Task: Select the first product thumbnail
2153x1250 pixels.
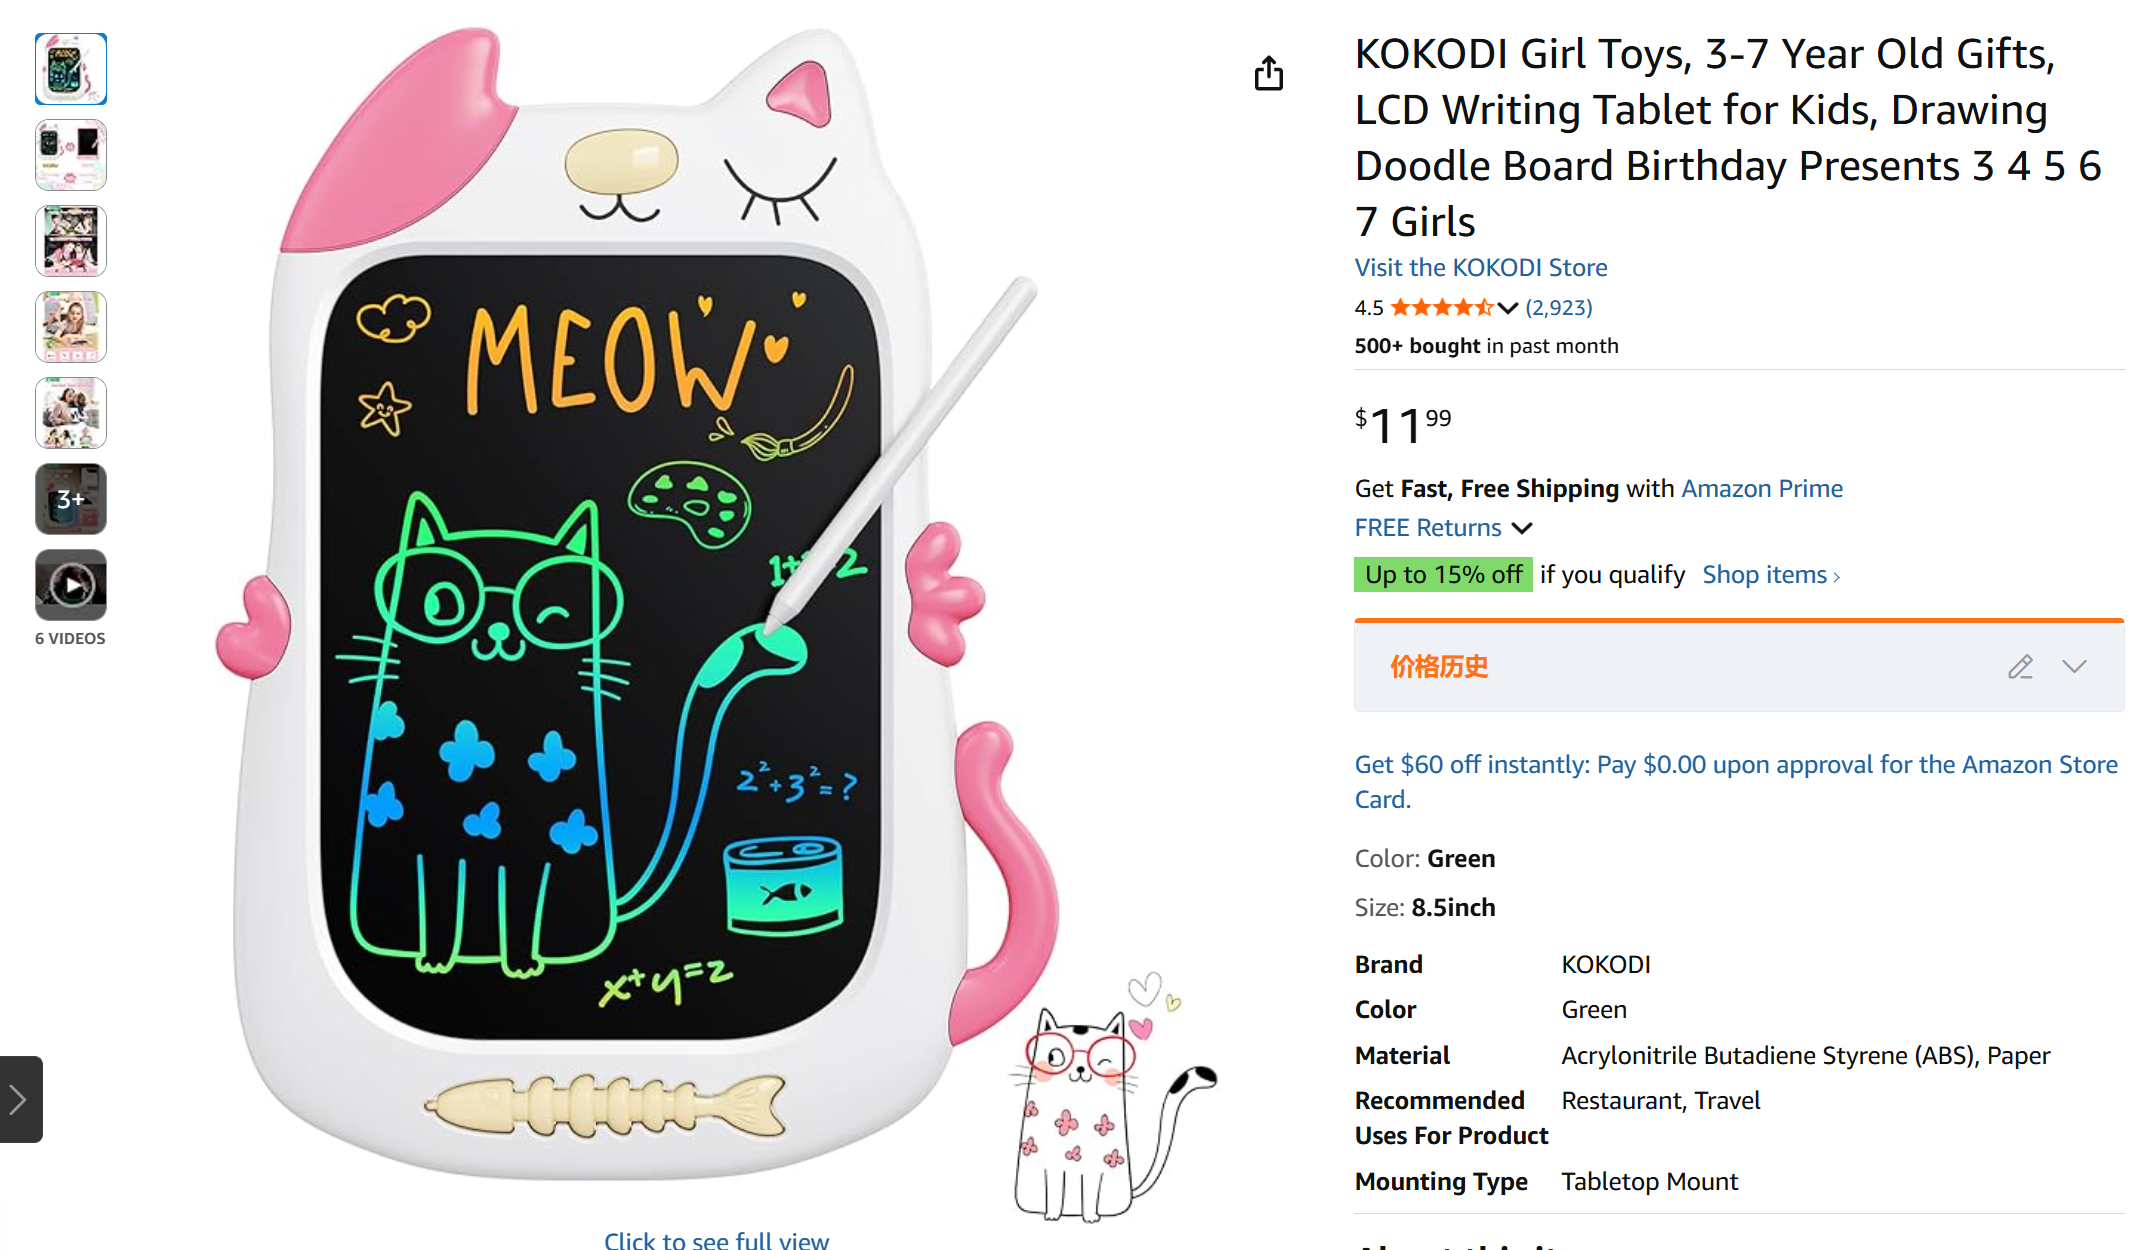Action: pyautogui.click(x=71, y=69)
